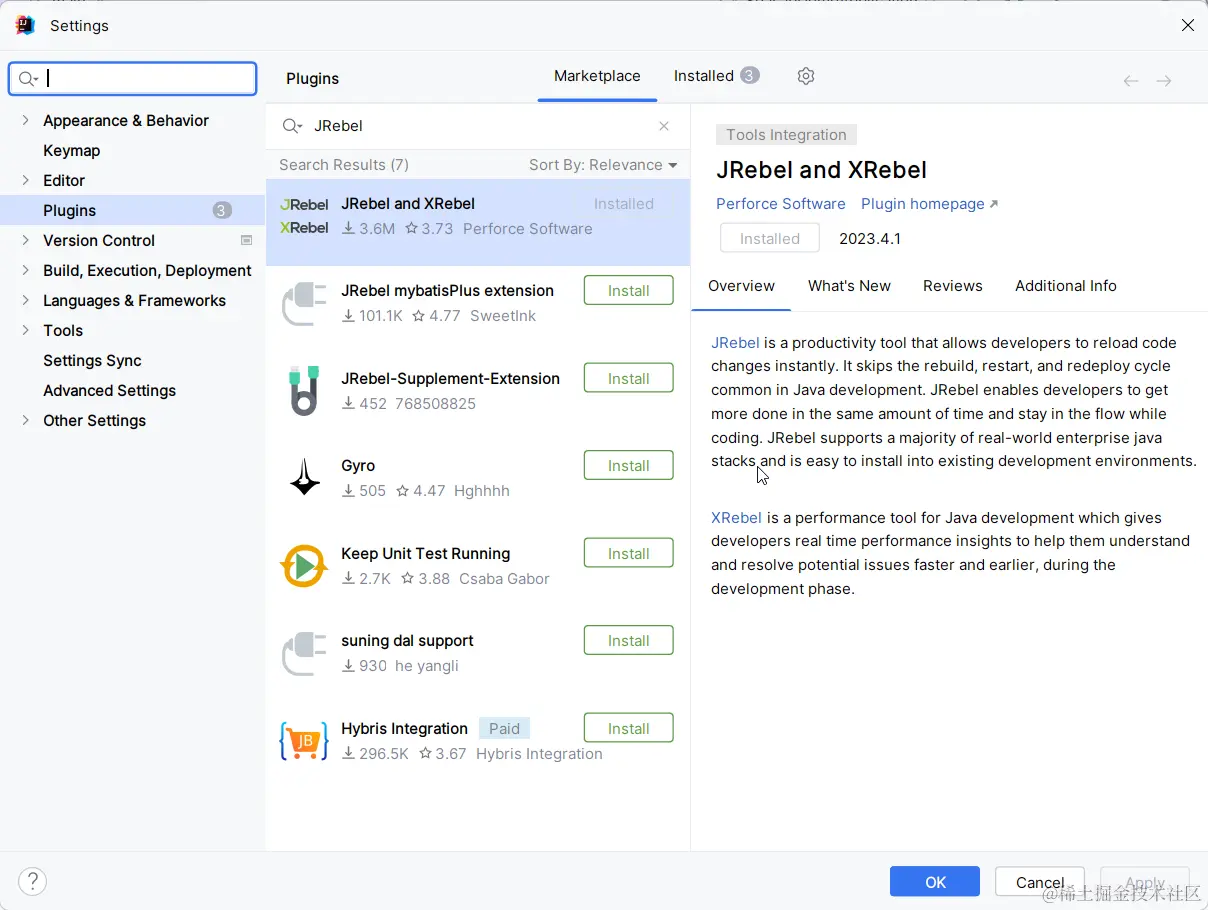Select the Hybris Integration JB icon

click(304, 741)
